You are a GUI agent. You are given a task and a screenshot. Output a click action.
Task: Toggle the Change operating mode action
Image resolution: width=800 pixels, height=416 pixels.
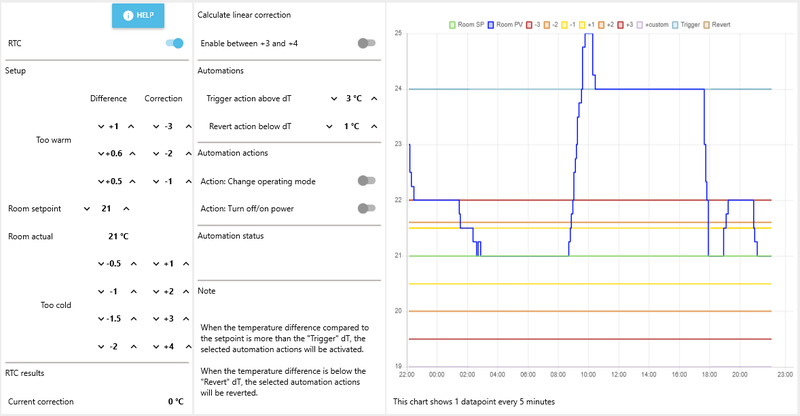pos(367,181)
